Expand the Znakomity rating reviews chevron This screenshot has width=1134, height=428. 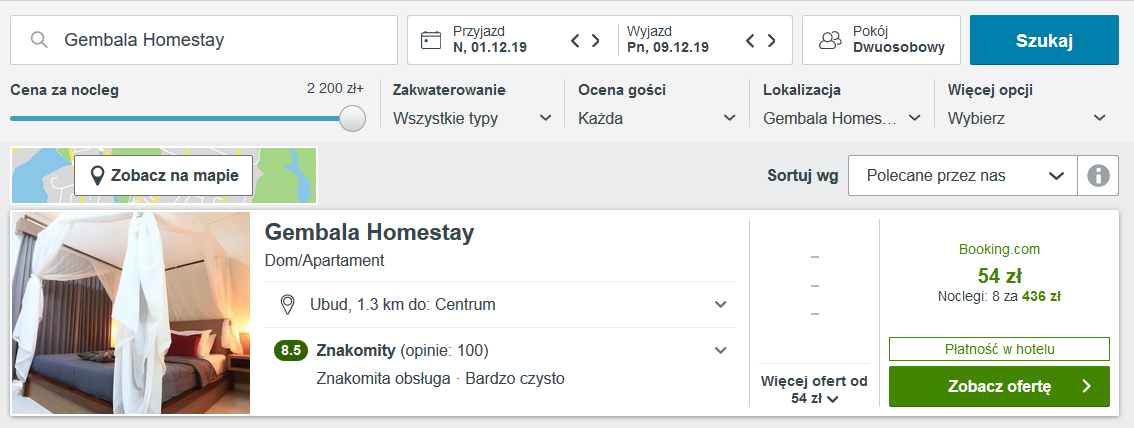pos(720,351)
